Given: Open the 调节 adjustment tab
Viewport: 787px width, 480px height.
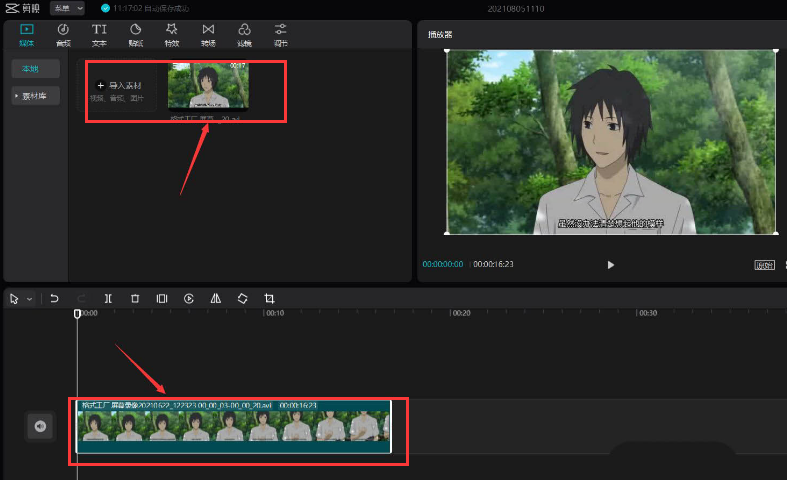Looking at the screenshot, I should pos(281,35).
